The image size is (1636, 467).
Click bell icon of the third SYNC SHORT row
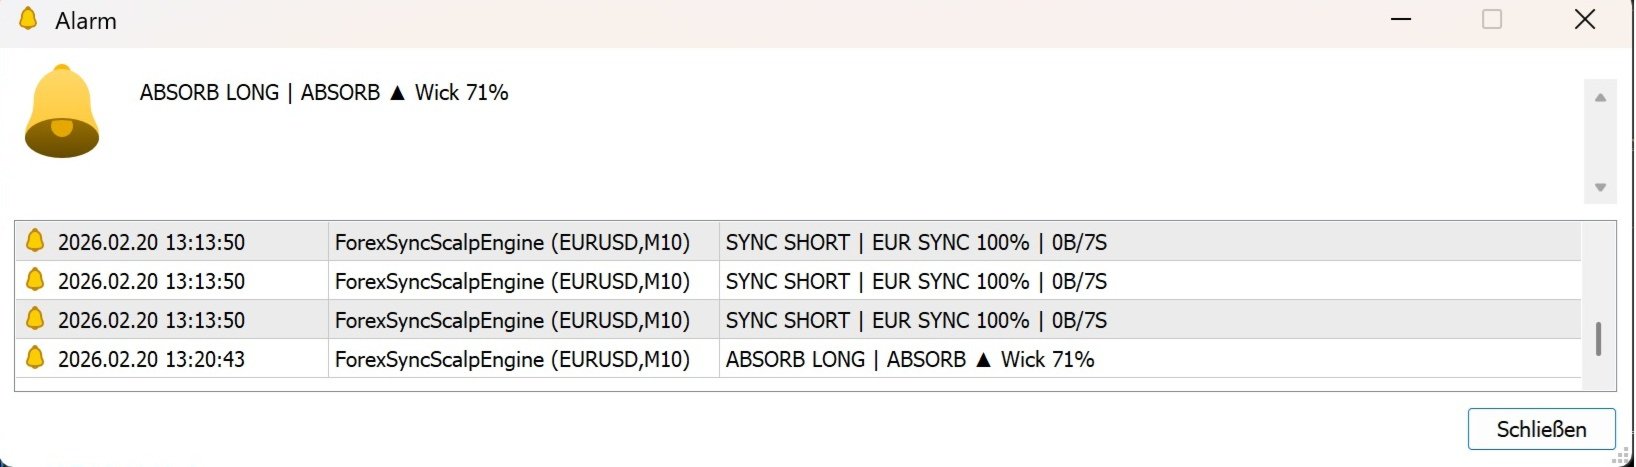click(x=35, y=319)
